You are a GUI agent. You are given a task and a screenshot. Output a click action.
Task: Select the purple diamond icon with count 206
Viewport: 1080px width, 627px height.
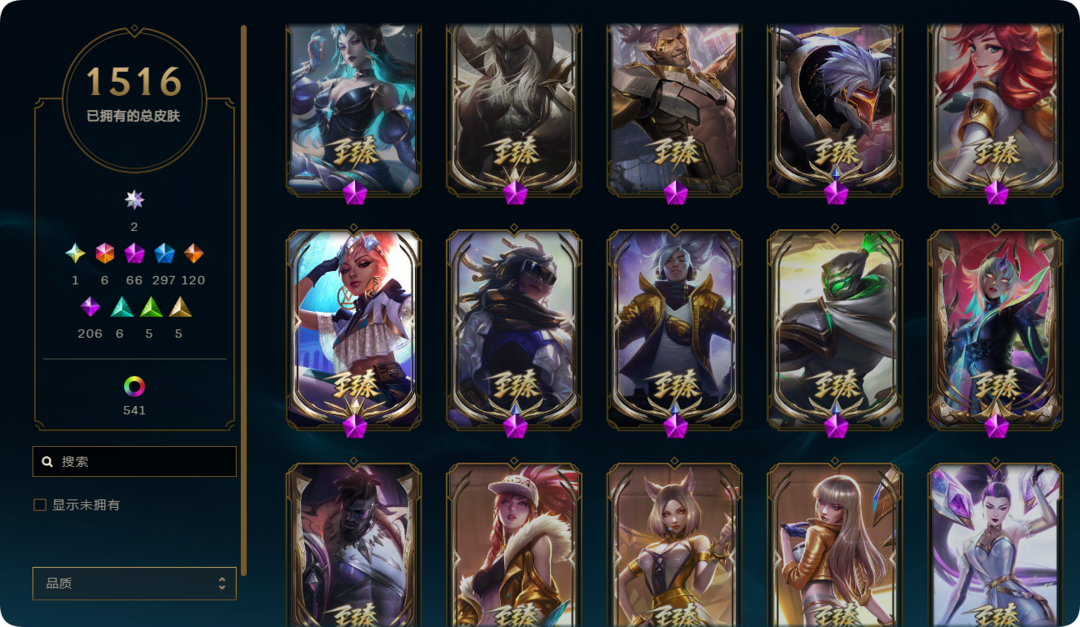click(x=90, y=307)
